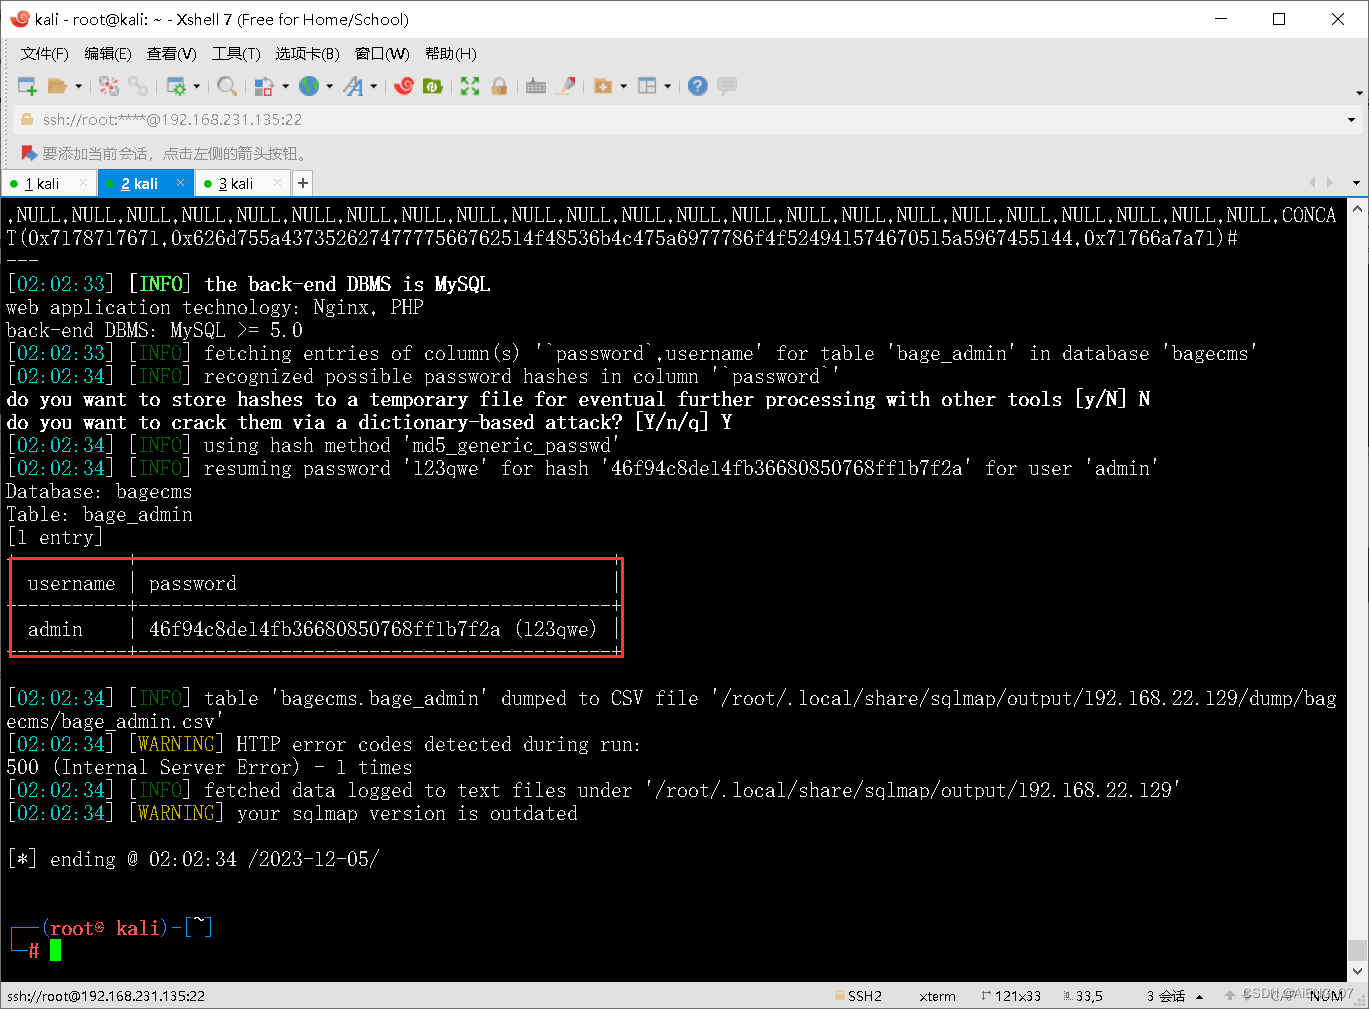Click the Open Session folder icon
Screen dimensions: 1369x1009
point(58,86)
